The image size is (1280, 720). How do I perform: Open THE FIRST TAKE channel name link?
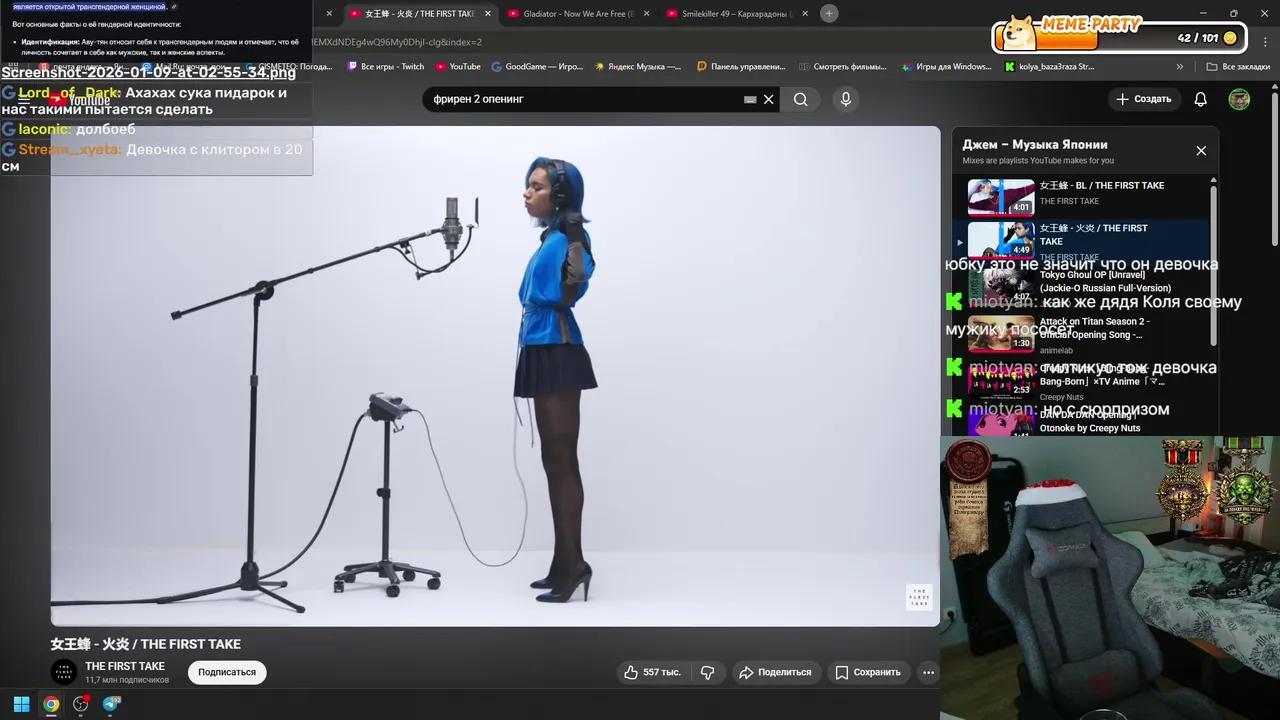125,666
